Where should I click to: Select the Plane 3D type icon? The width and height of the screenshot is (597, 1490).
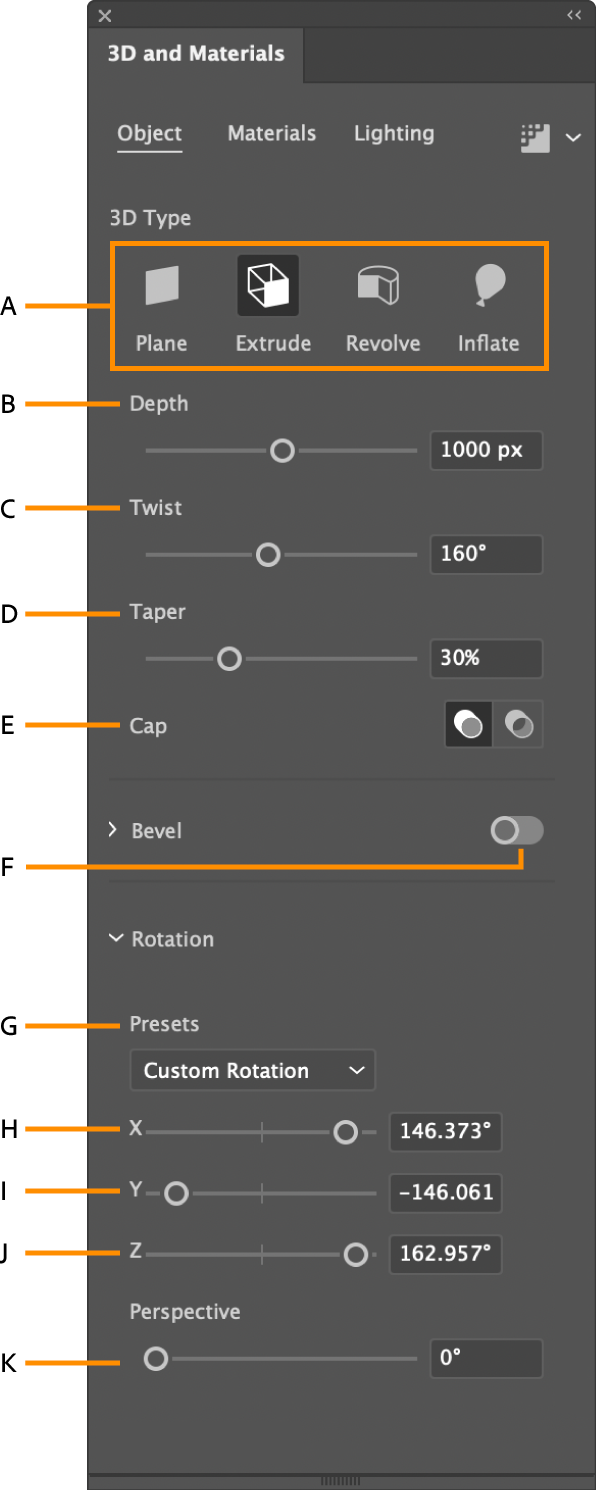coord(162,286)
